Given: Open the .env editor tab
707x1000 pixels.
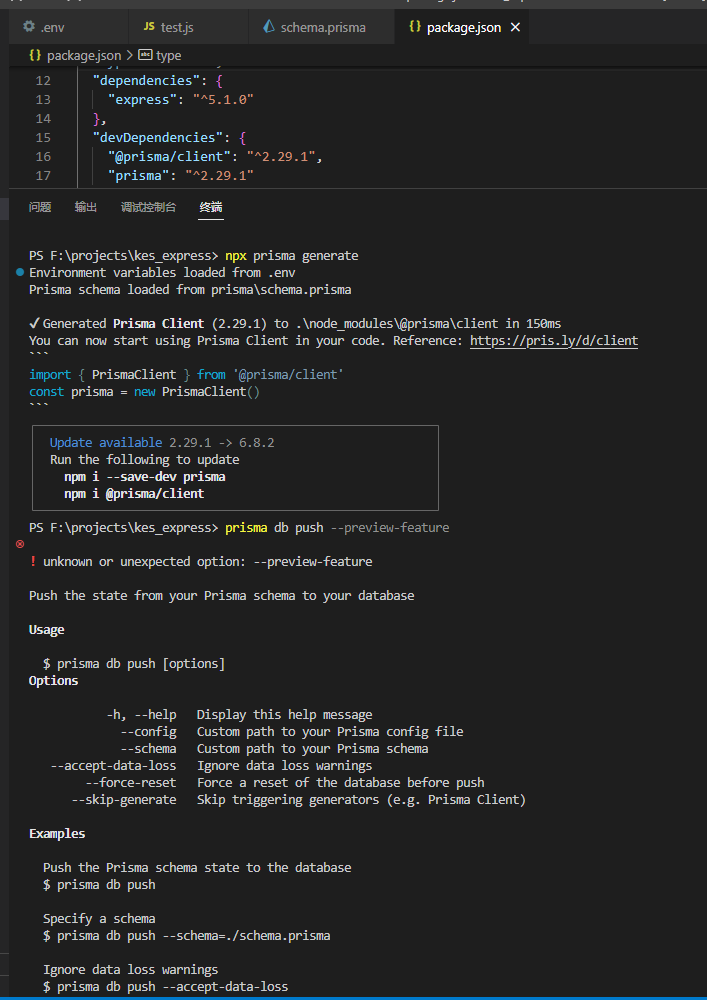Looking at the screenshot, I should click(52, 27).
